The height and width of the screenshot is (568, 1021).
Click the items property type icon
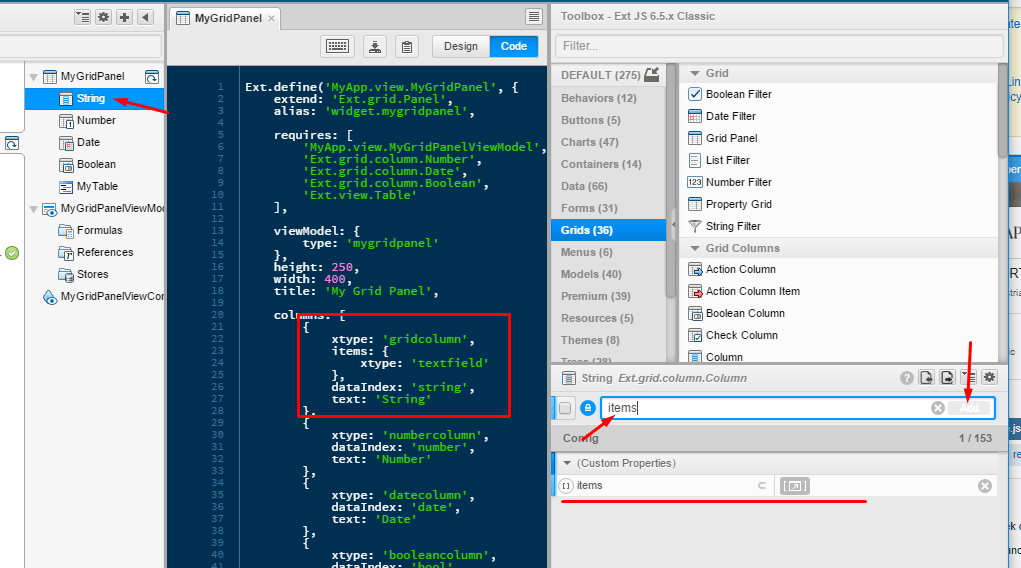(x=566, y=486)
